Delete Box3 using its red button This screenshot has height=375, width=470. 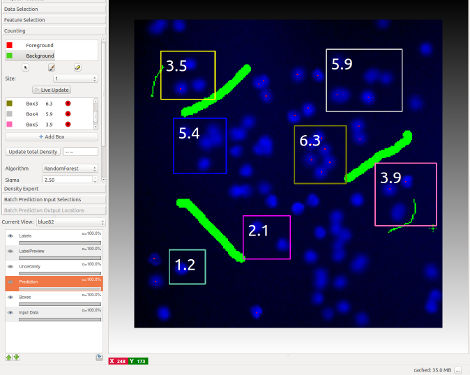(68, 104)
